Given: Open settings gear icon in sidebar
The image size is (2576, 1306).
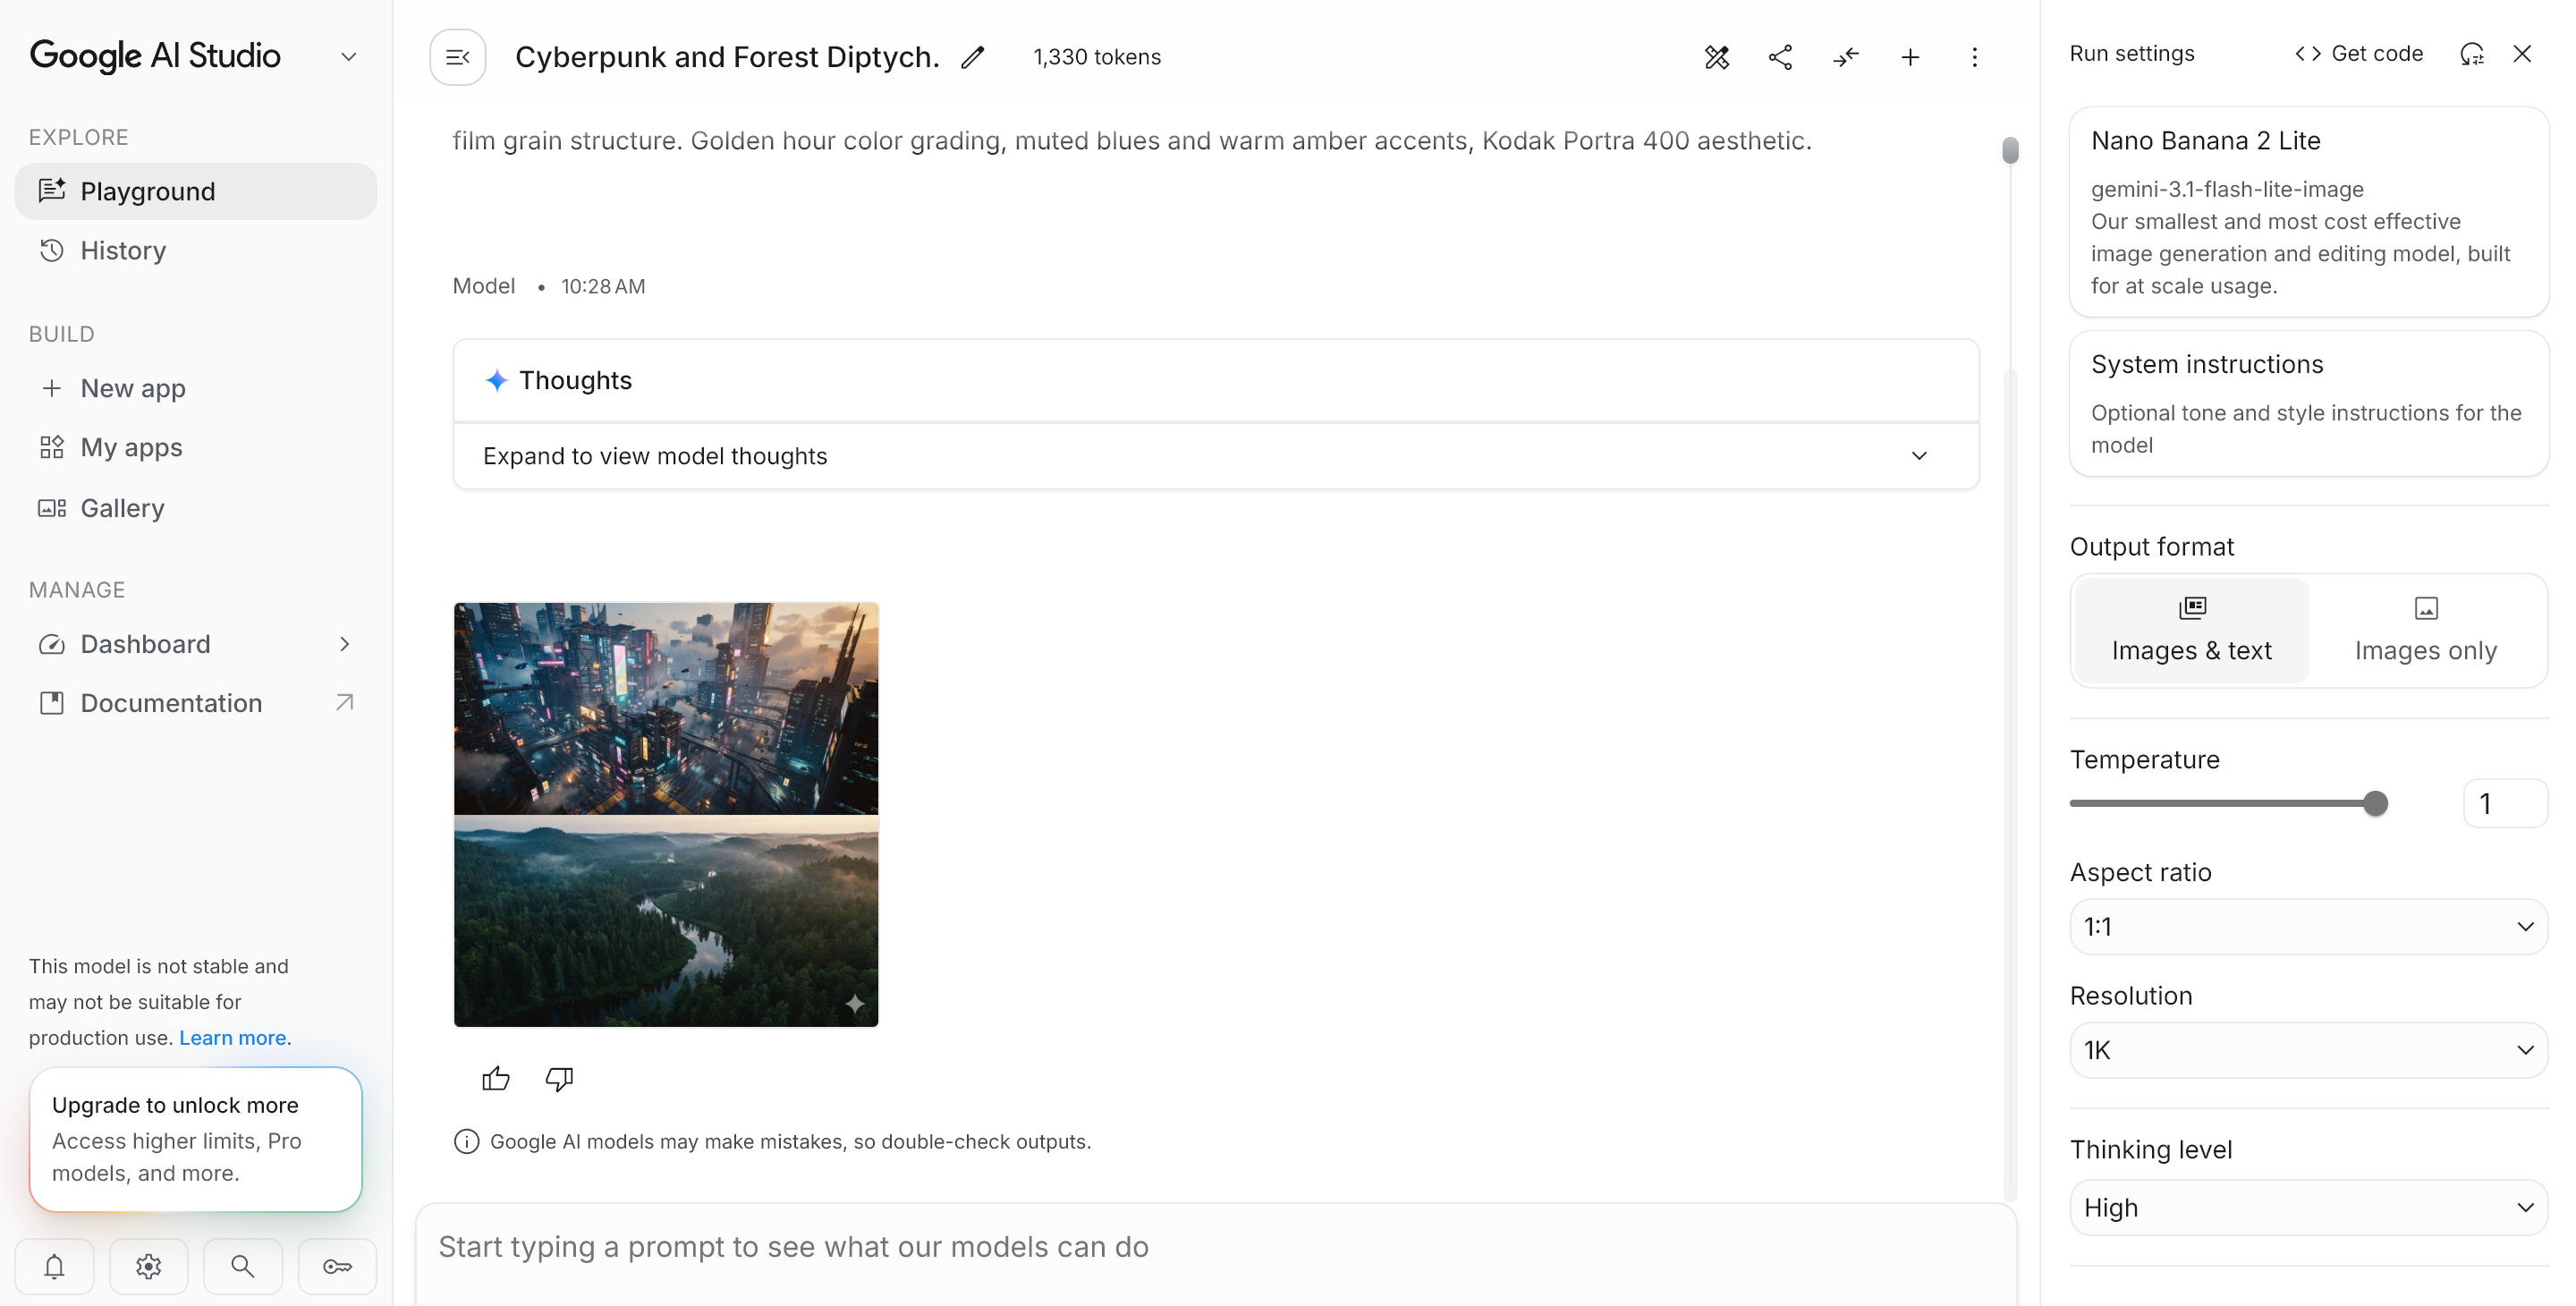Looking at the screenshot, I should [x=148, y=1266].
